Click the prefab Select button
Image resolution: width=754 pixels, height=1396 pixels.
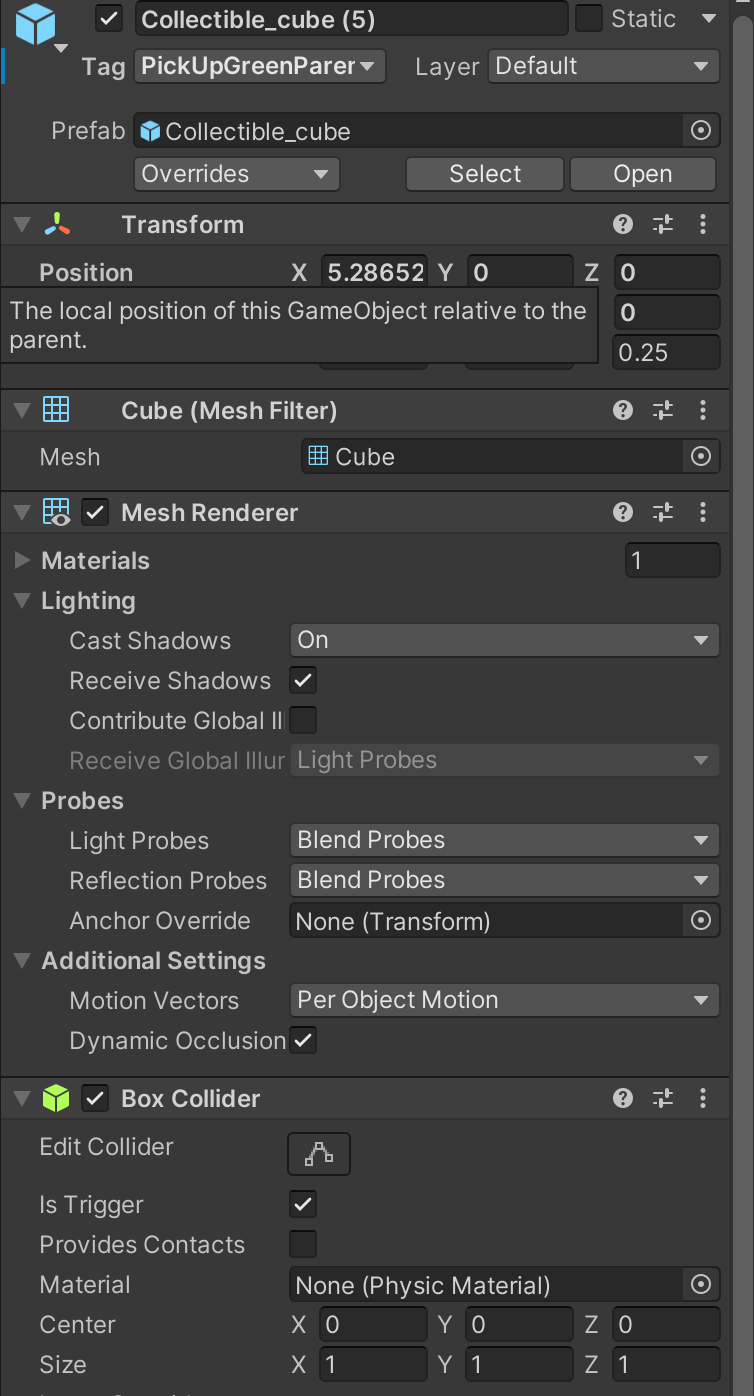(485, 174)
